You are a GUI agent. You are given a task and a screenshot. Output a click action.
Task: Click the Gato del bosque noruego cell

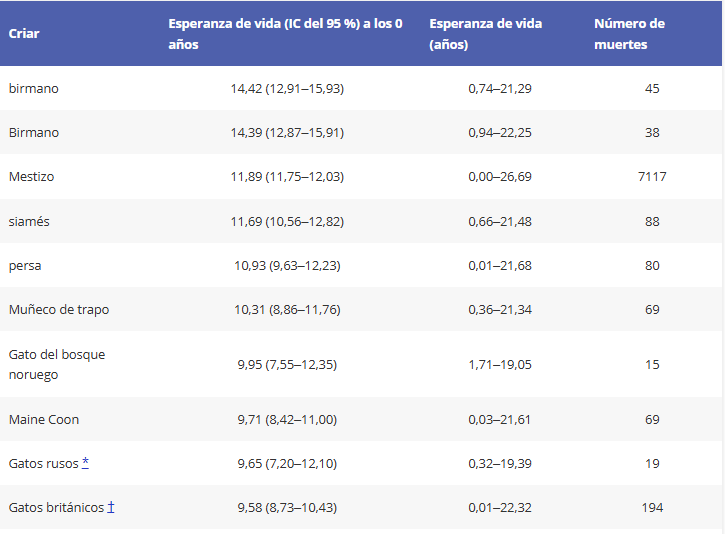click(57, 364)
